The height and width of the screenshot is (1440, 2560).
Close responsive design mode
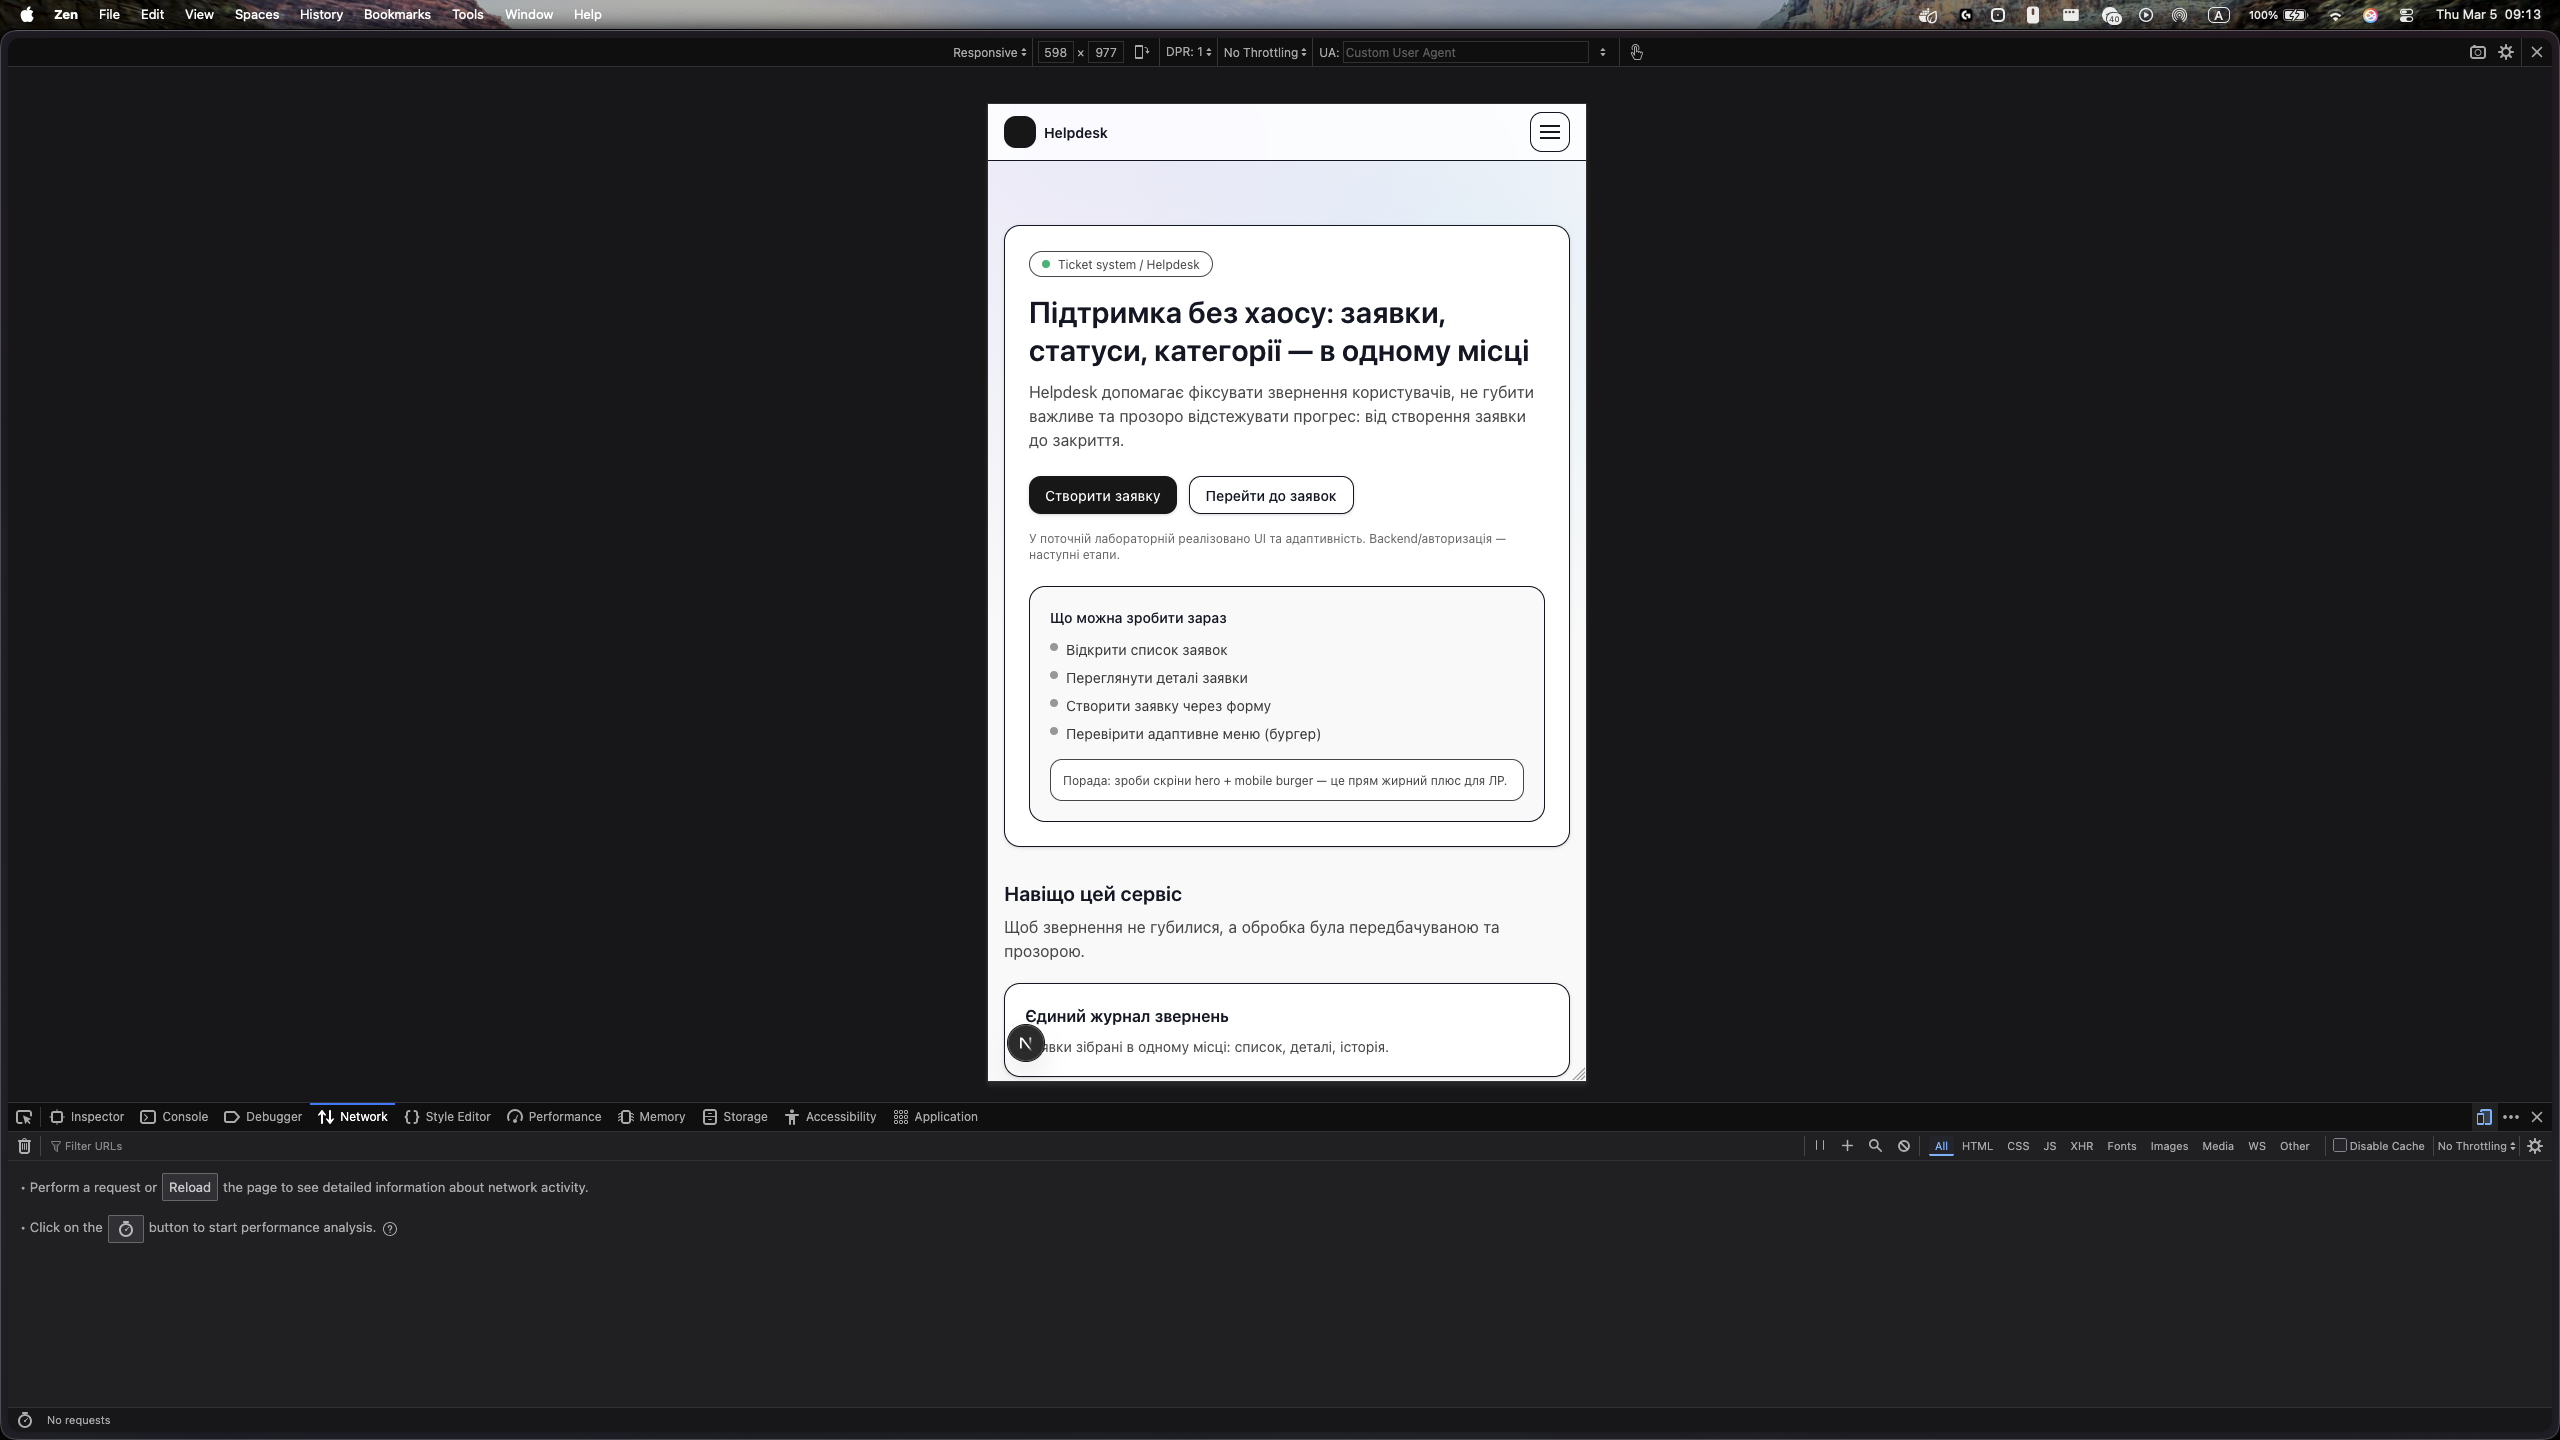[2537, 52]
